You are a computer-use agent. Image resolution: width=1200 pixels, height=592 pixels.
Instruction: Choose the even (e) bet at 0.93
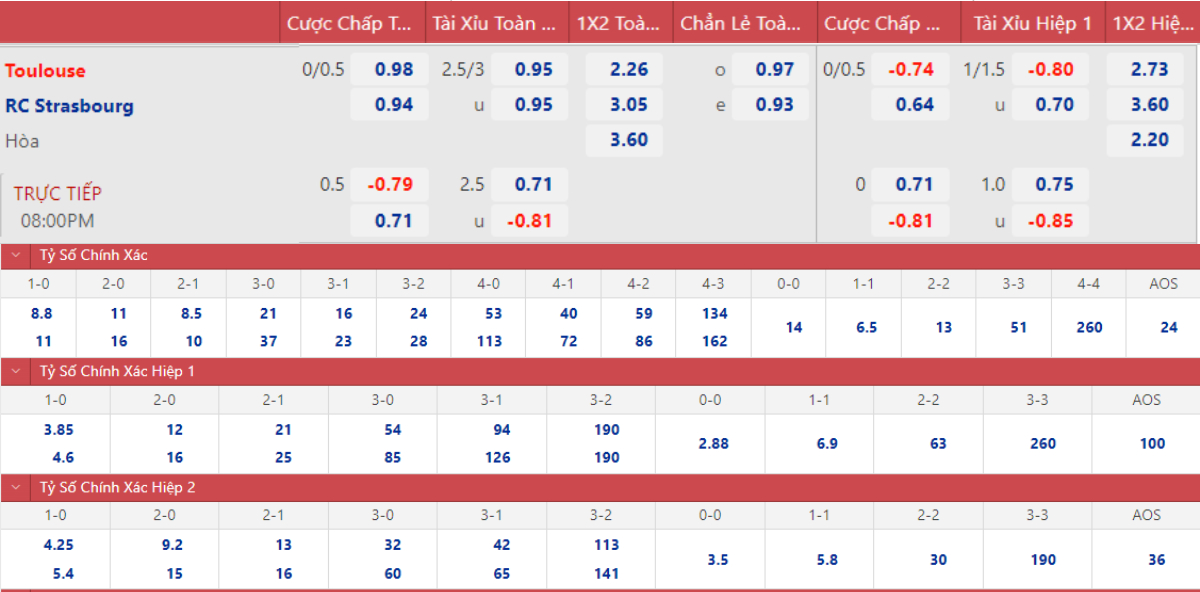pos(774,105)
